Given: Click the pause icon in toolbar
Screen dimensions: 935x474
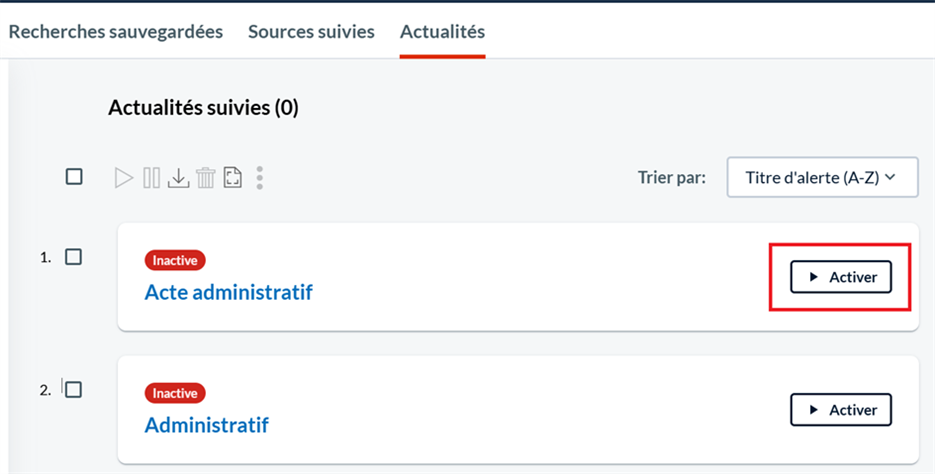Looking at the screenshot, I should 151,178.
